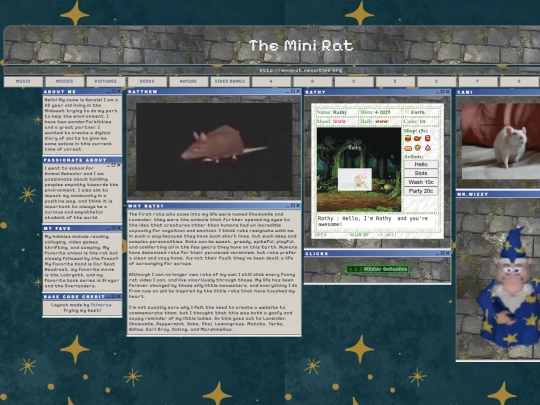
Task: Click the Cami title bar
Action: tap(498, 92)
